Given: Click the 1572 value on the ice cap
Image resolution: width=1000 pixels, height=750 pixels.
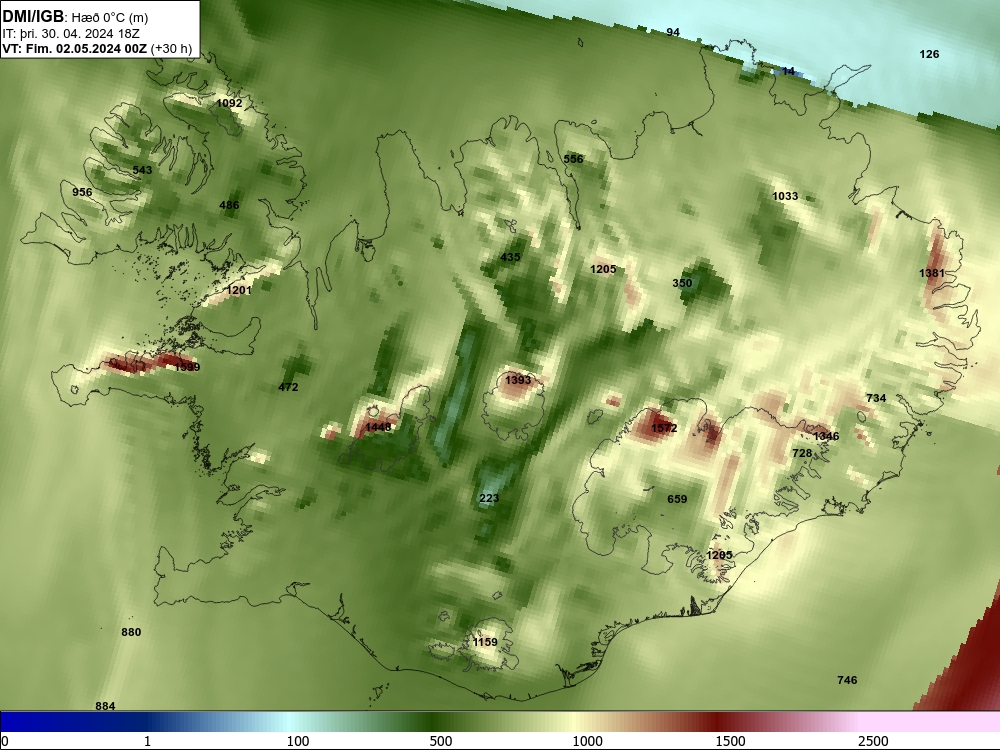Looking at the screenshot, I should click(664, 427).
